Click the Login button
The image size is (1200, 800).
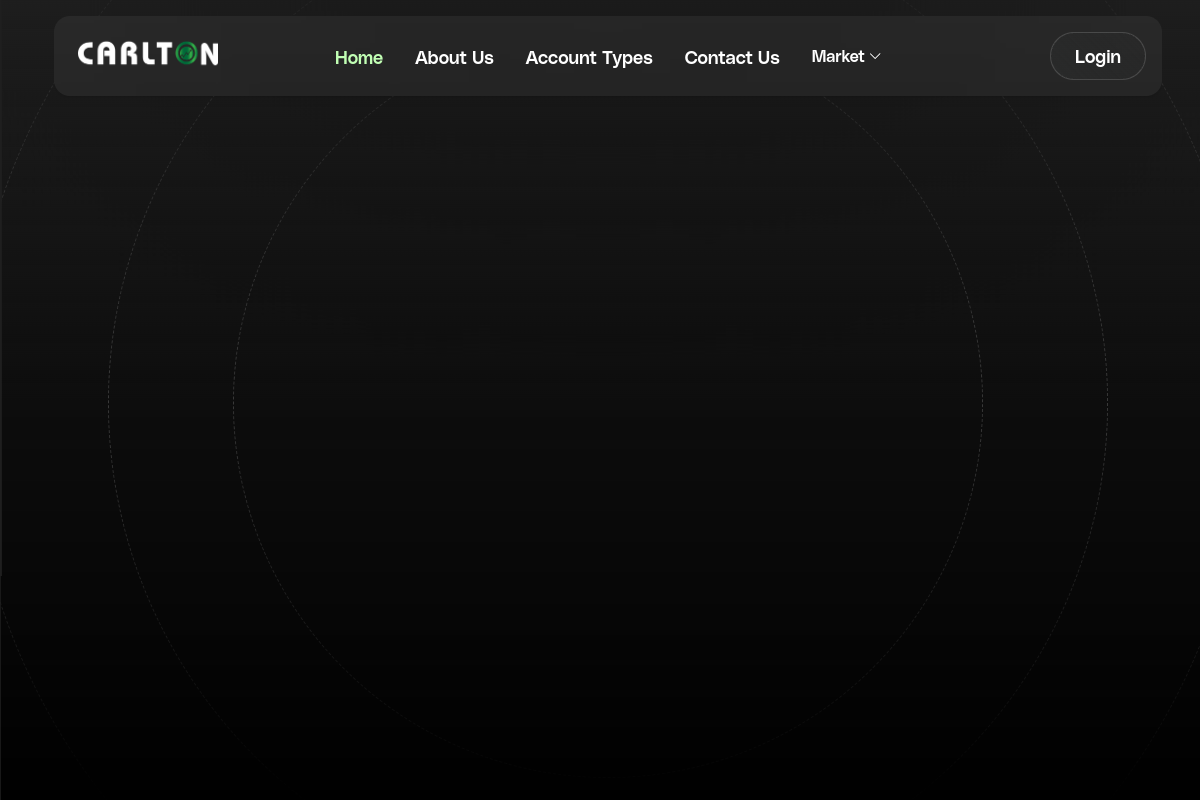tap(1098, 56)
